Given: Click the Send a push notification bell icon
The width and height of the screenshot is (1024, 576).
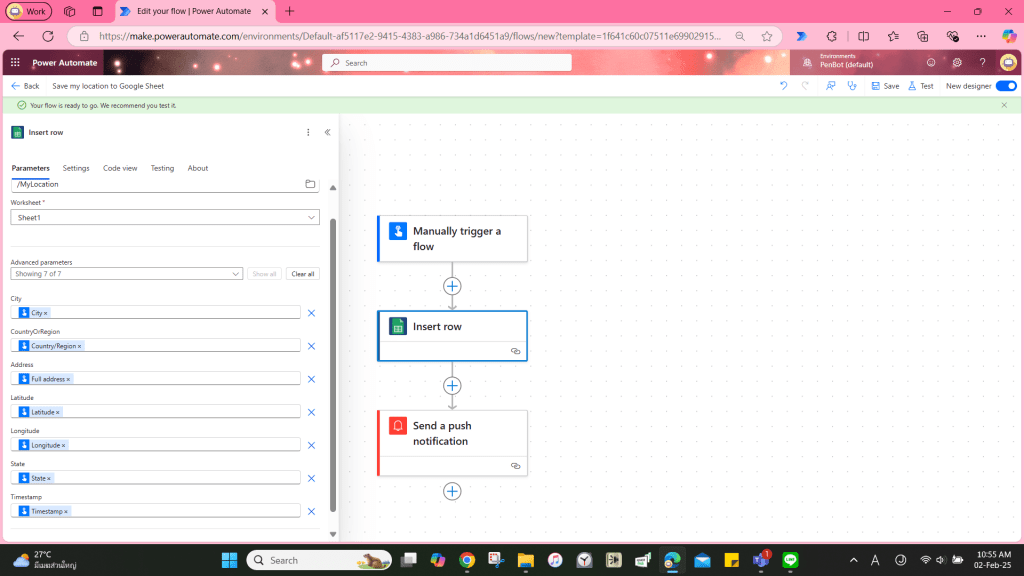Looking at the screenshot, I should 398,426.
